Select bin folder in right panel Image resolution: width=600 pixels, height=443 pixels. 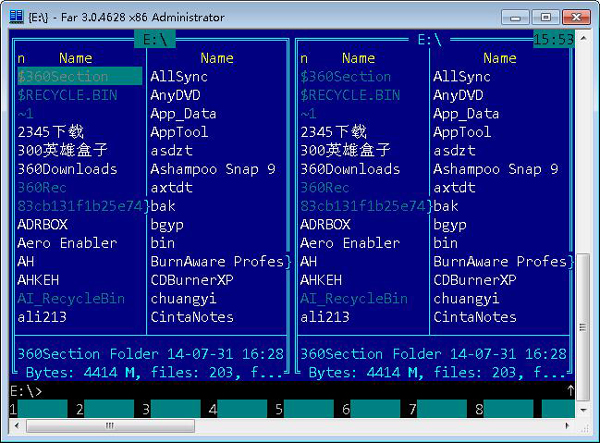[445, 243]
